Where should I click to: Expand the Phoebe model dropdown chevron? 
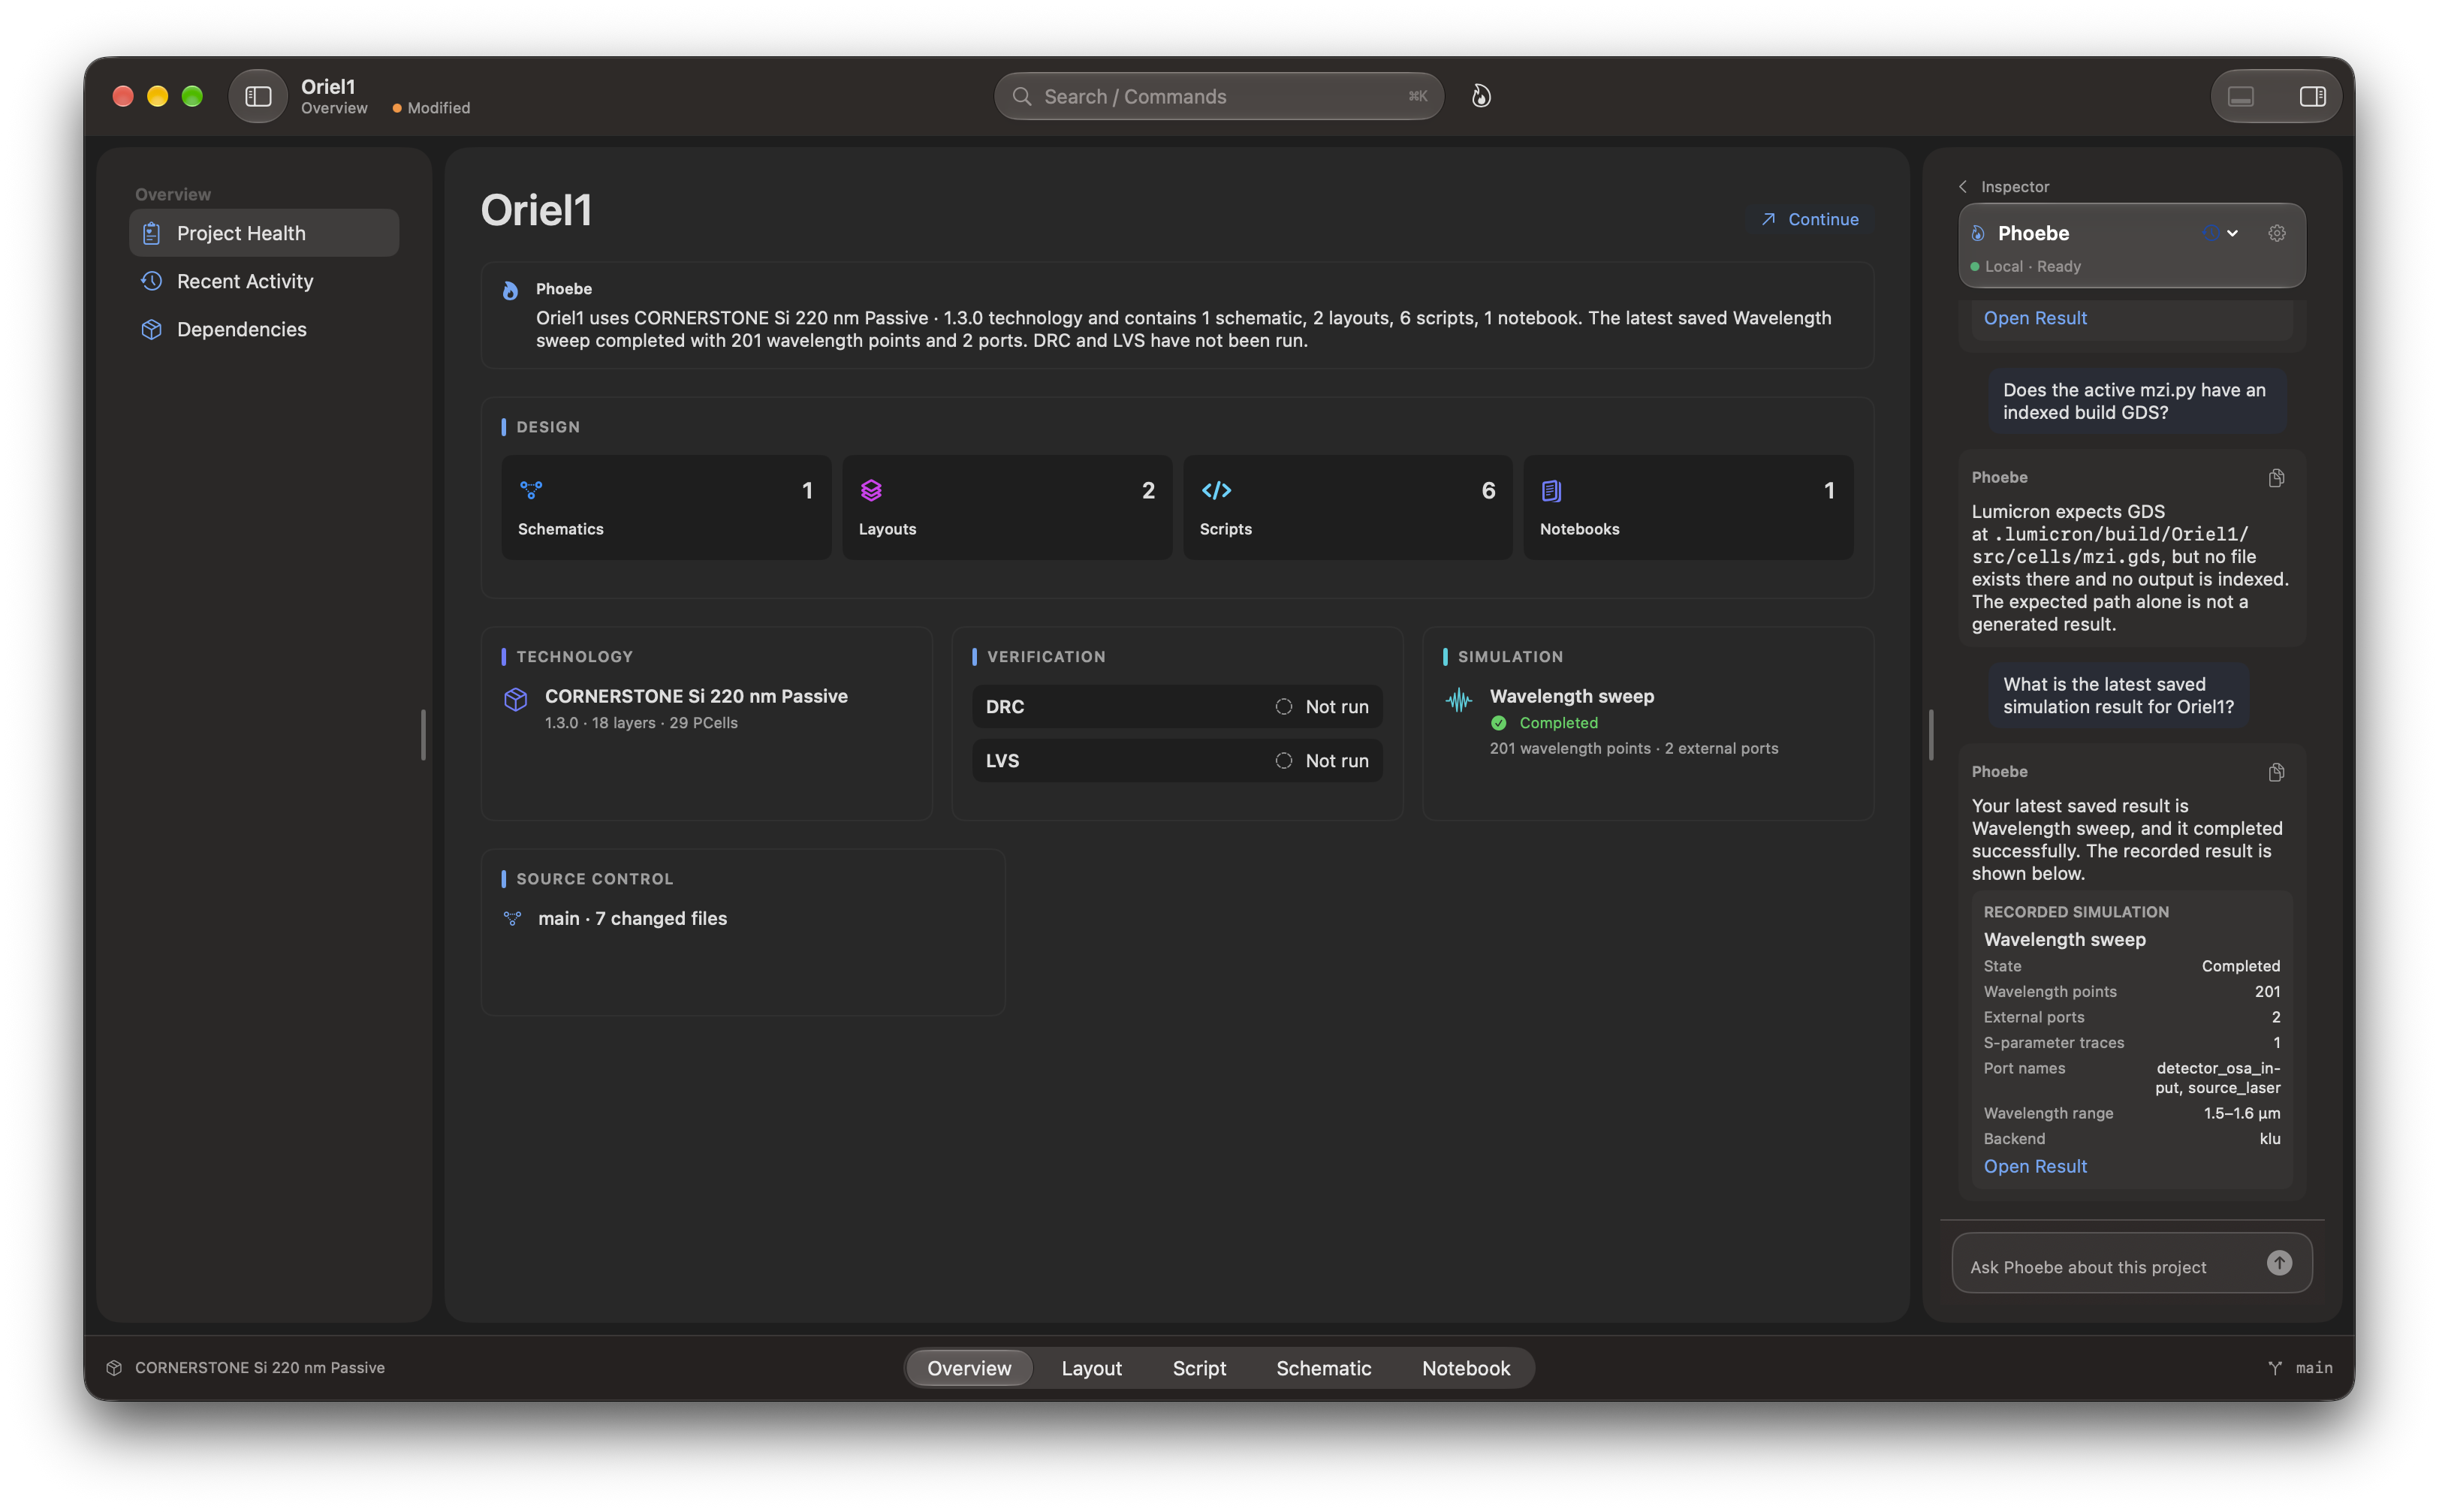(2231, 233)
